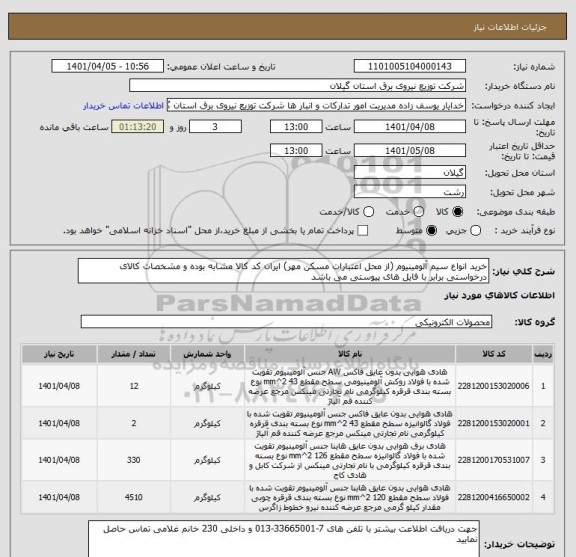Screen dimensions: 576x557
Task: Click the ردیف column header
Action: click(543, 354)
